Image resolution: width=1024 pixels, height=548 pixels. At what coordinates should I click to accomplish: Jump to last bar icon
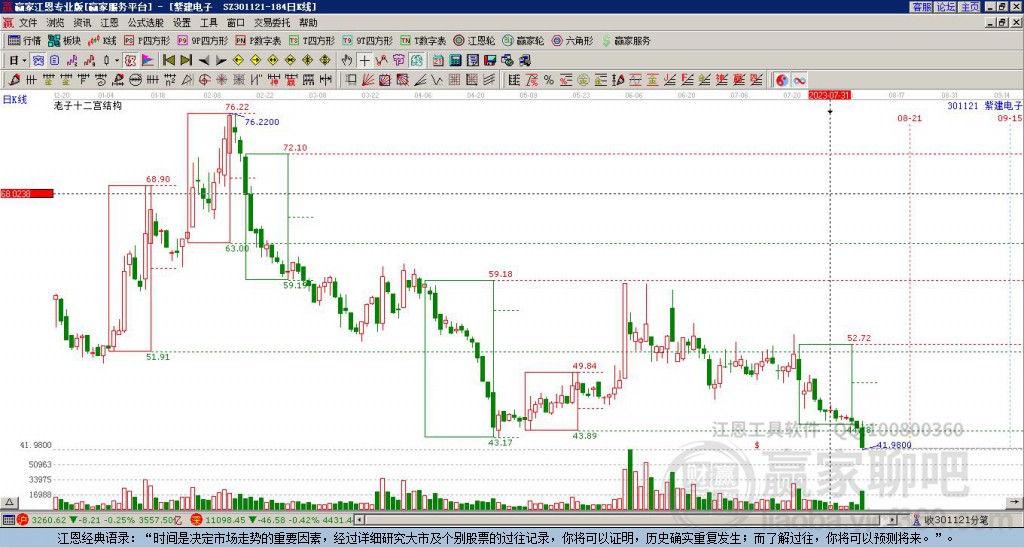[186, 61]
